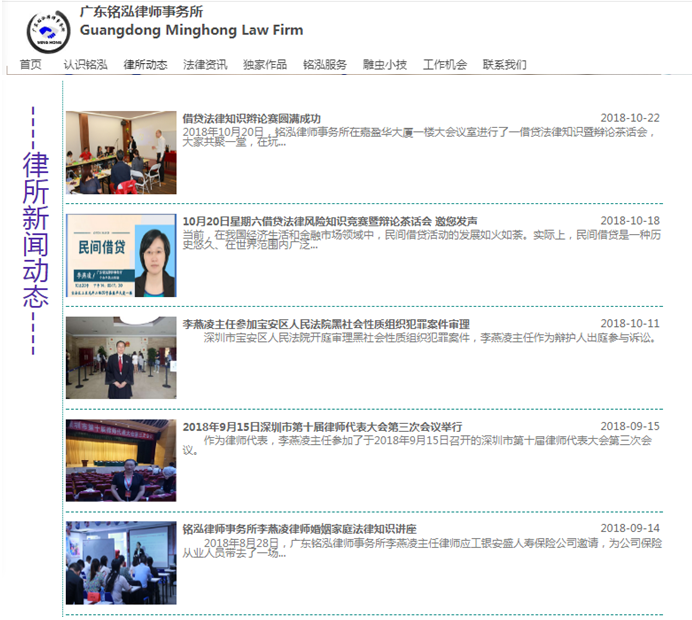This screenshot has height=620, width=692.
Task: Click the date 2018-10-18
Action: click(x=630, y=221)
